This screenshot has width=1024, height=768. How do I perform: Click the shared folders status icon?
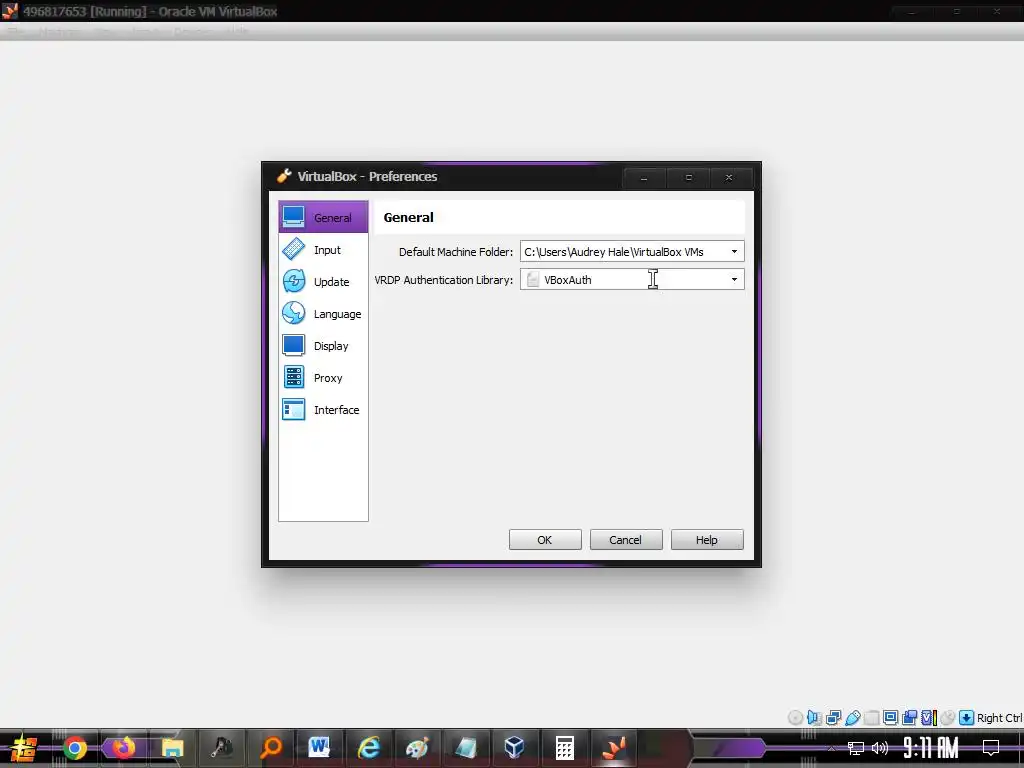point(872,718)
